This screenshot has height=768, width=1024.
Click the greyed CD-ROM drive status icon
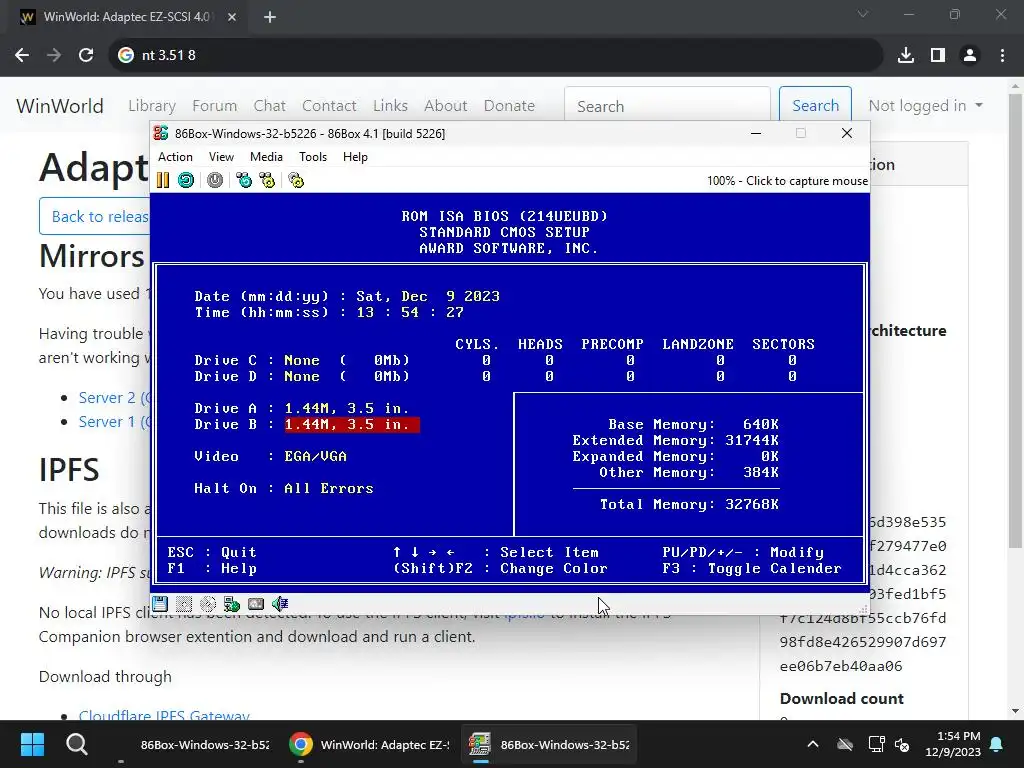208,603
